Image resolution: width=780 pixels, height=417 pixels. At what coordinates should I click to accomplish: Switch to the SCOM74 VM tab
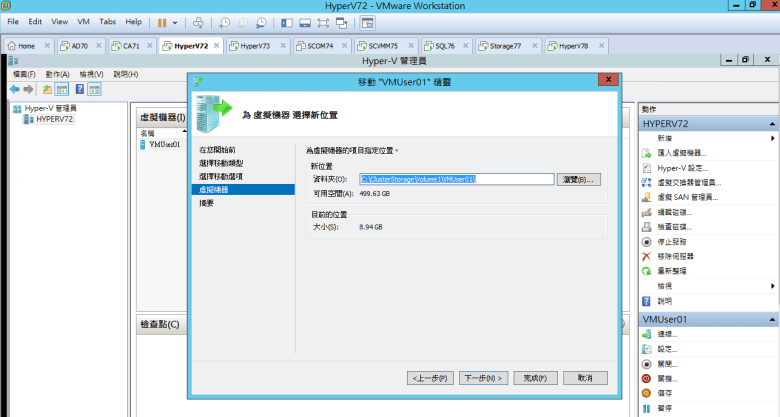[319, 46]
